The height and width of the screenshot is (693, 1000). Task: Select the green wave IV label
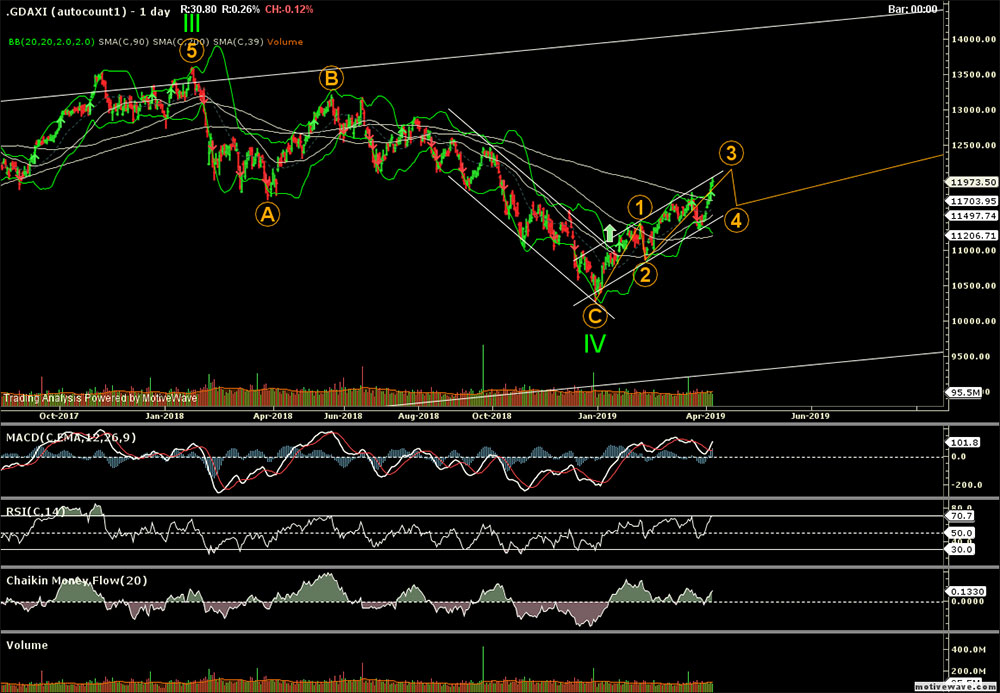[595, 344]
